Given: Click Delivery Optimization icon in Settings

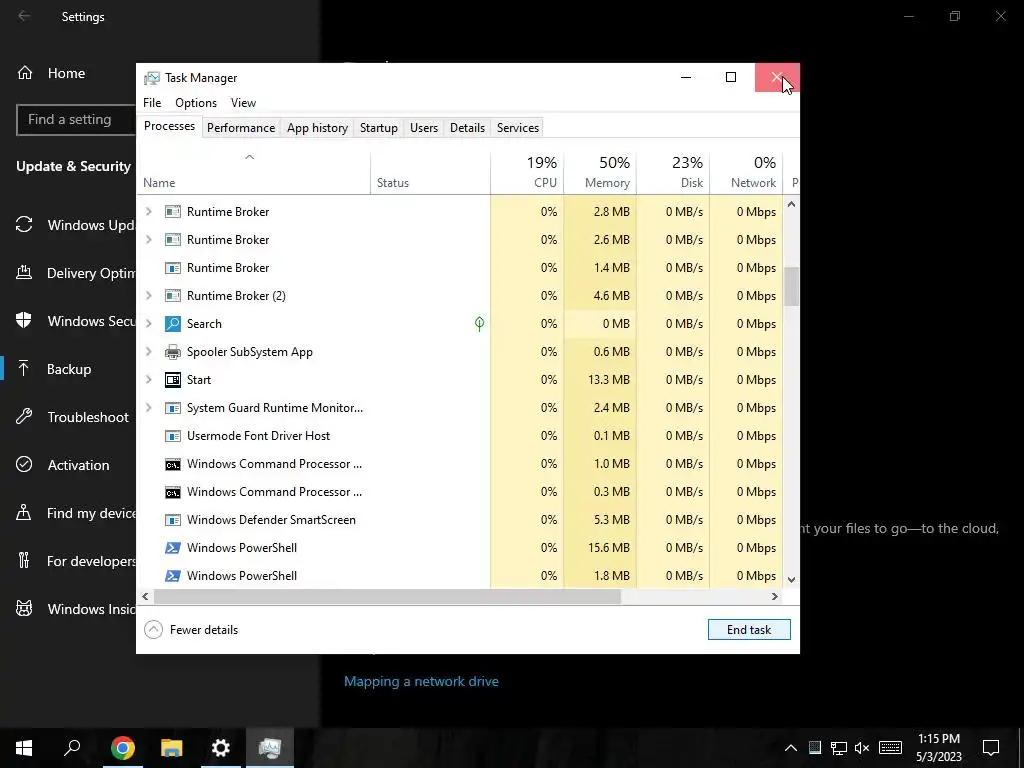Looking at the screenshot, I should pyautogui.click(x=24, y=273).
